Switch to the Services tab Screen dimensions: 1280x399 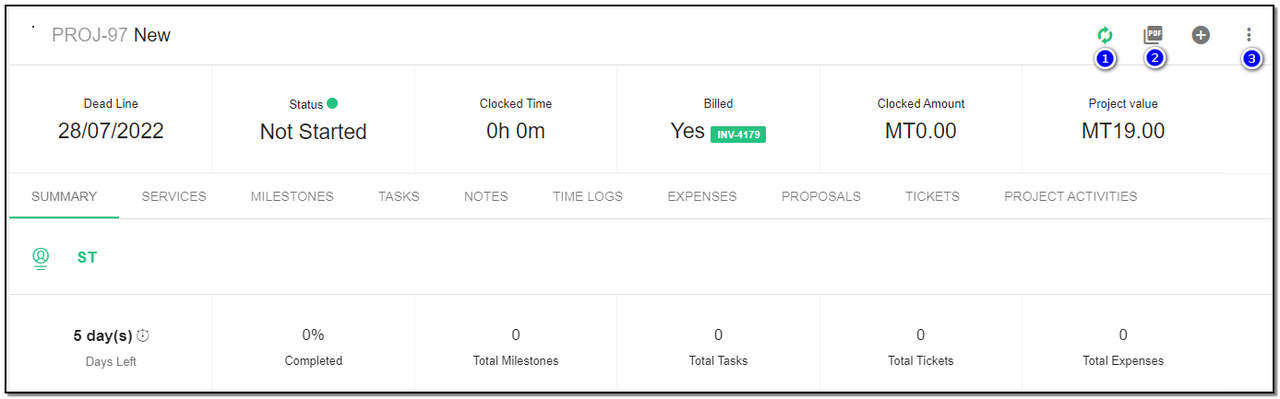click(174, 196)
